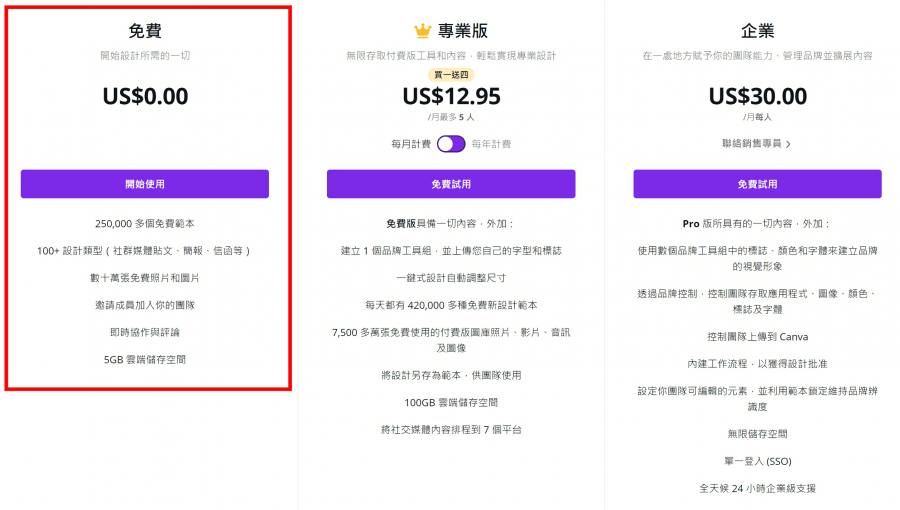Select the 每月計費 billing label
900x510 pixels.
click(411, 144)
